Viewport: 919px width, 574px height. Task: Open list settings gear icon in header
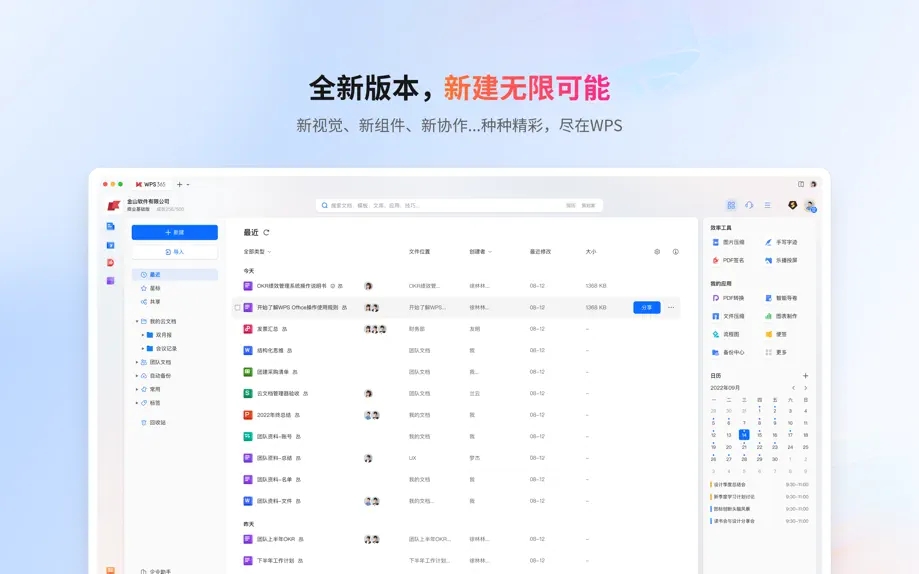pos(657,252)
